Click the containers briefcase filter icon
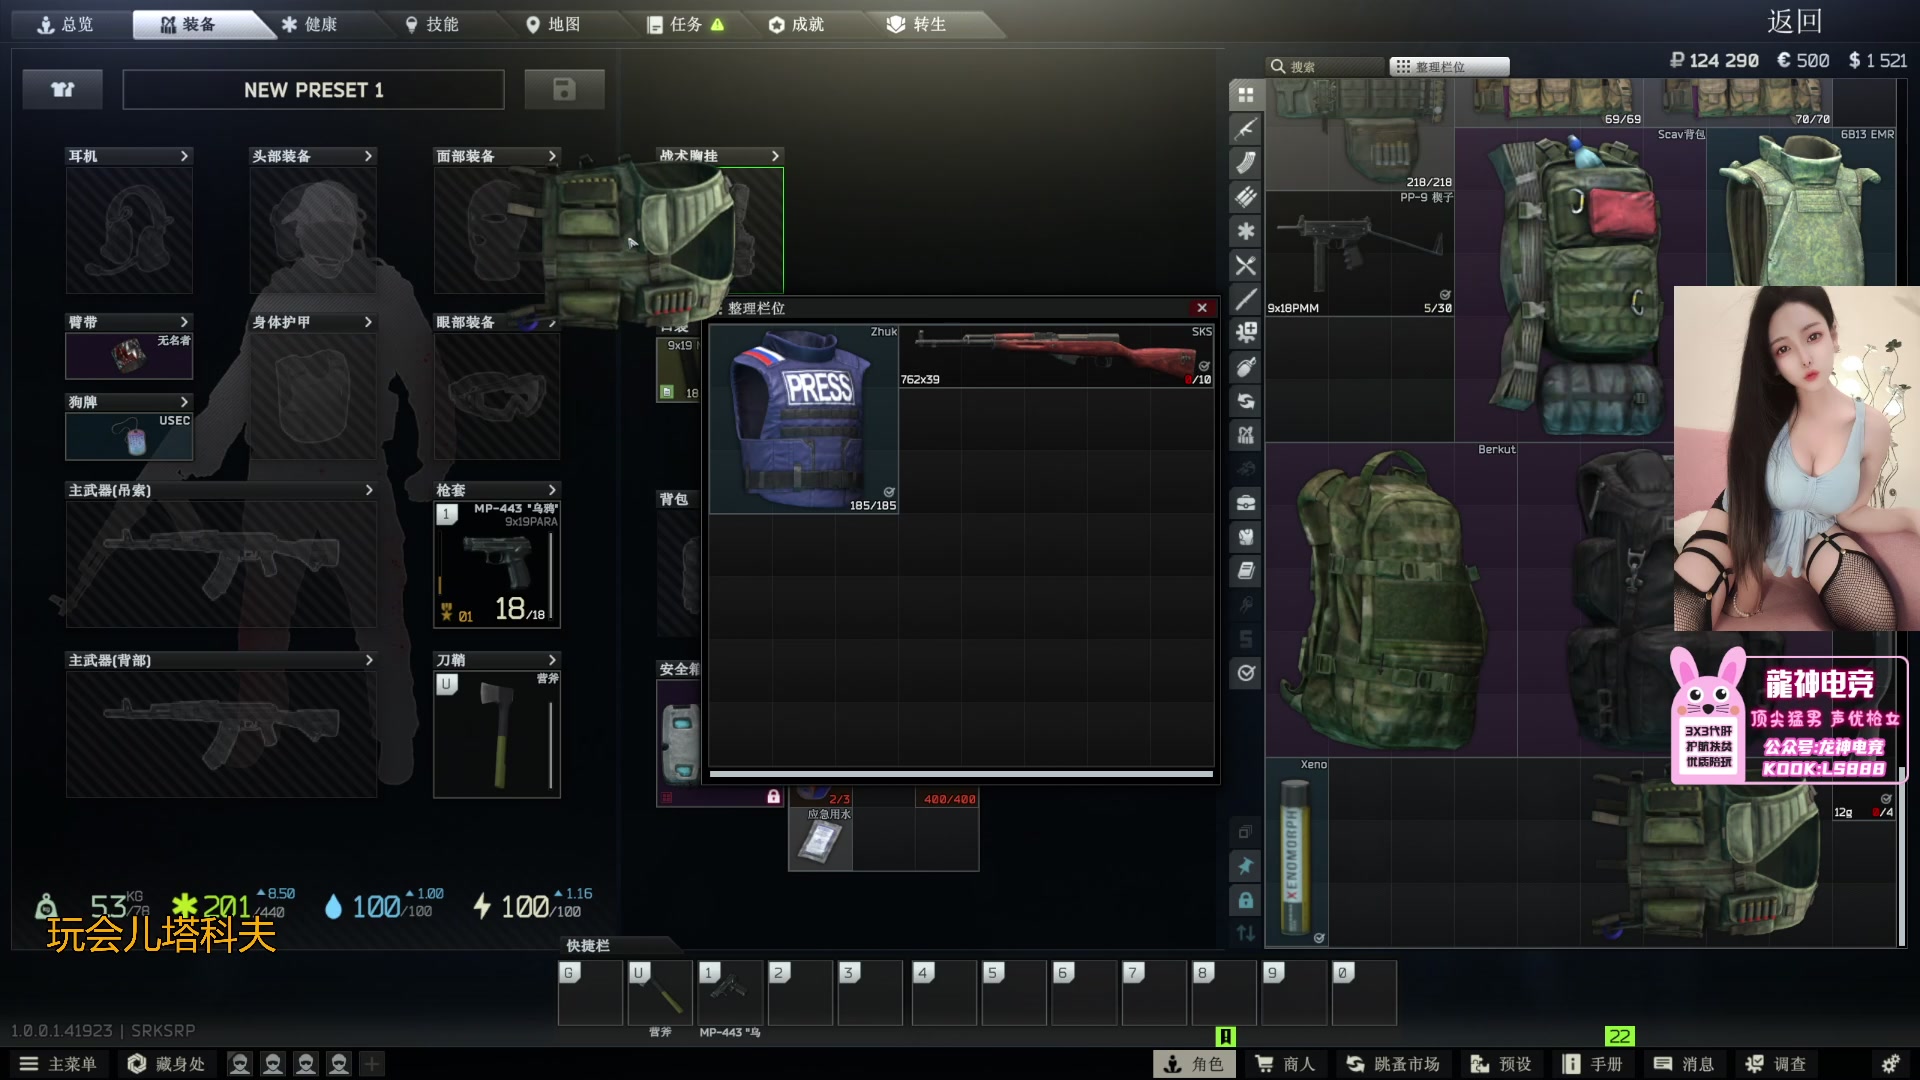1920x1080 pixels. 1245,503
